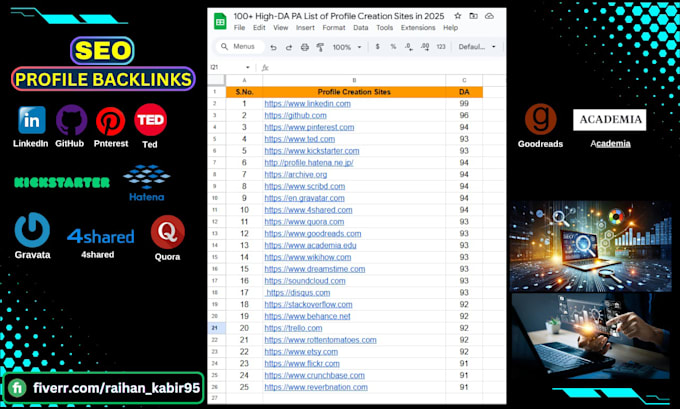Click the Quora red Q icon
Viewport: 680px width, 409px height.
click(x=167, y=232)
